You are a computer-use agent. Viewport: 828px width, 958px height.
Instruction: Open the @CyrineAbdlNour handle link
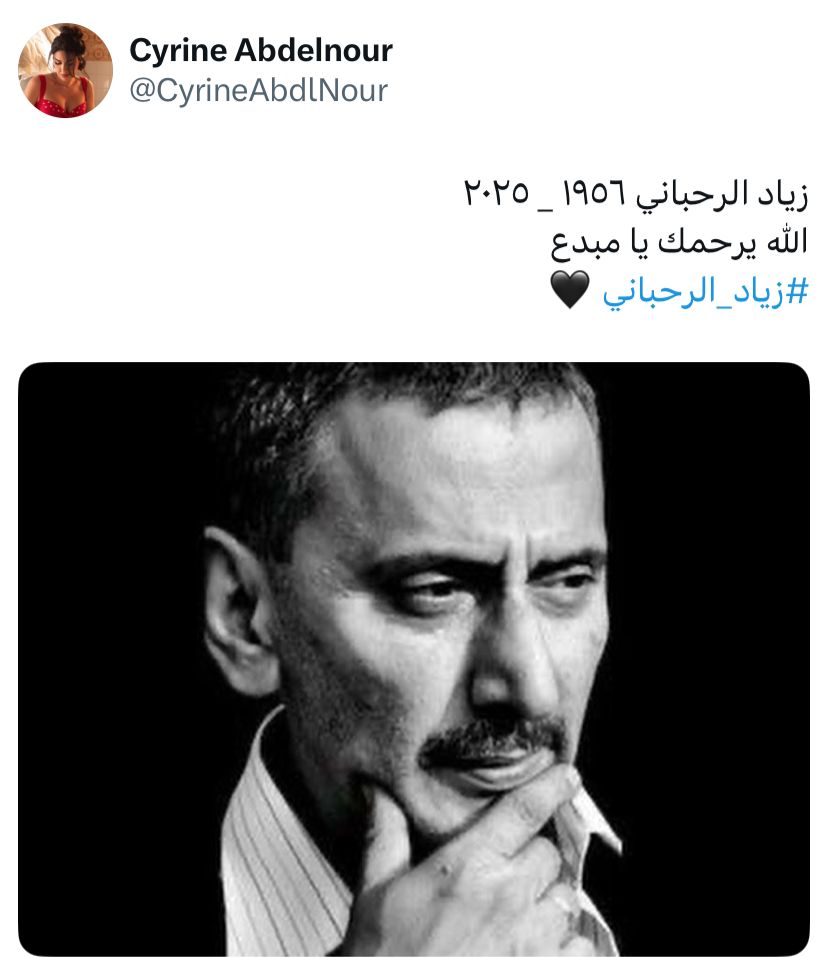pyautogui.click(x=258, y=91)
